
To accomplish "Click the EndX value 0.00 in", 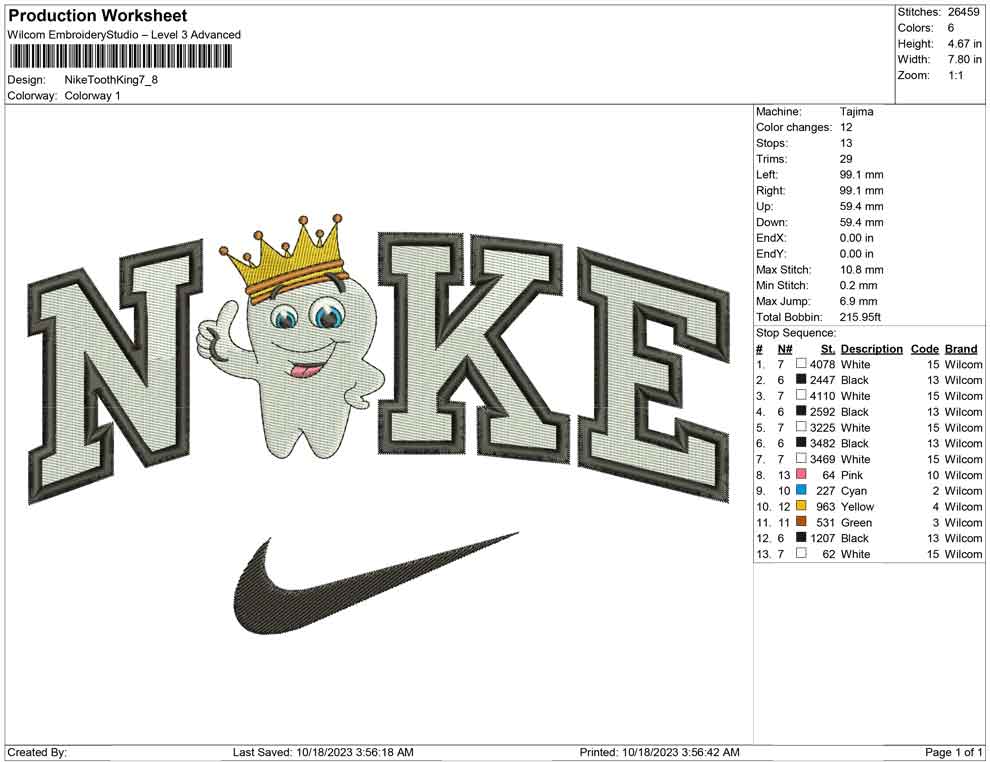I will click(856, 238).
